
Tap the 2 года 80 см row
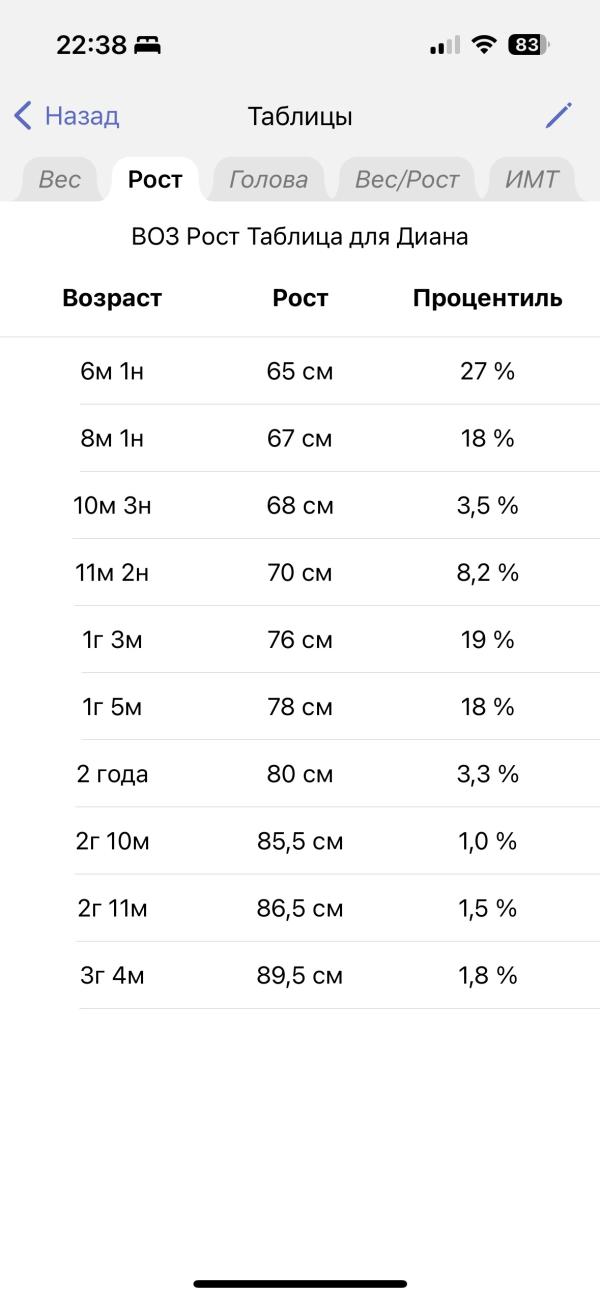pos(300,773)
